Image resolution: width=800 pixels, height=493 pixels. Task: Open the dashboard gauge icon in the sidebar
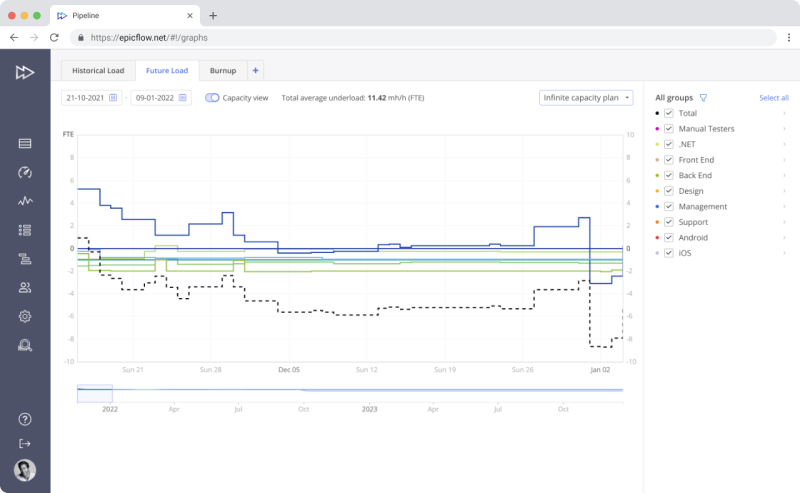(x=25, y=172)
